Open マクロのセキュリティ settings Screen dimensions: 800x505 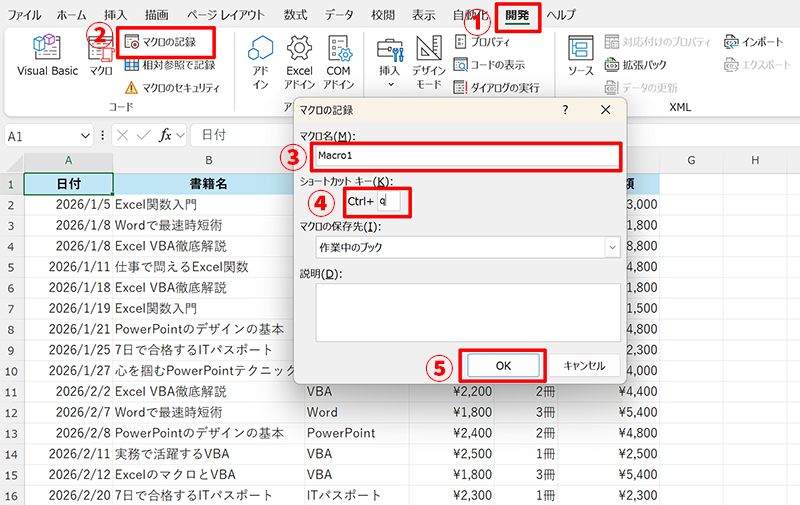click(170, 88)
